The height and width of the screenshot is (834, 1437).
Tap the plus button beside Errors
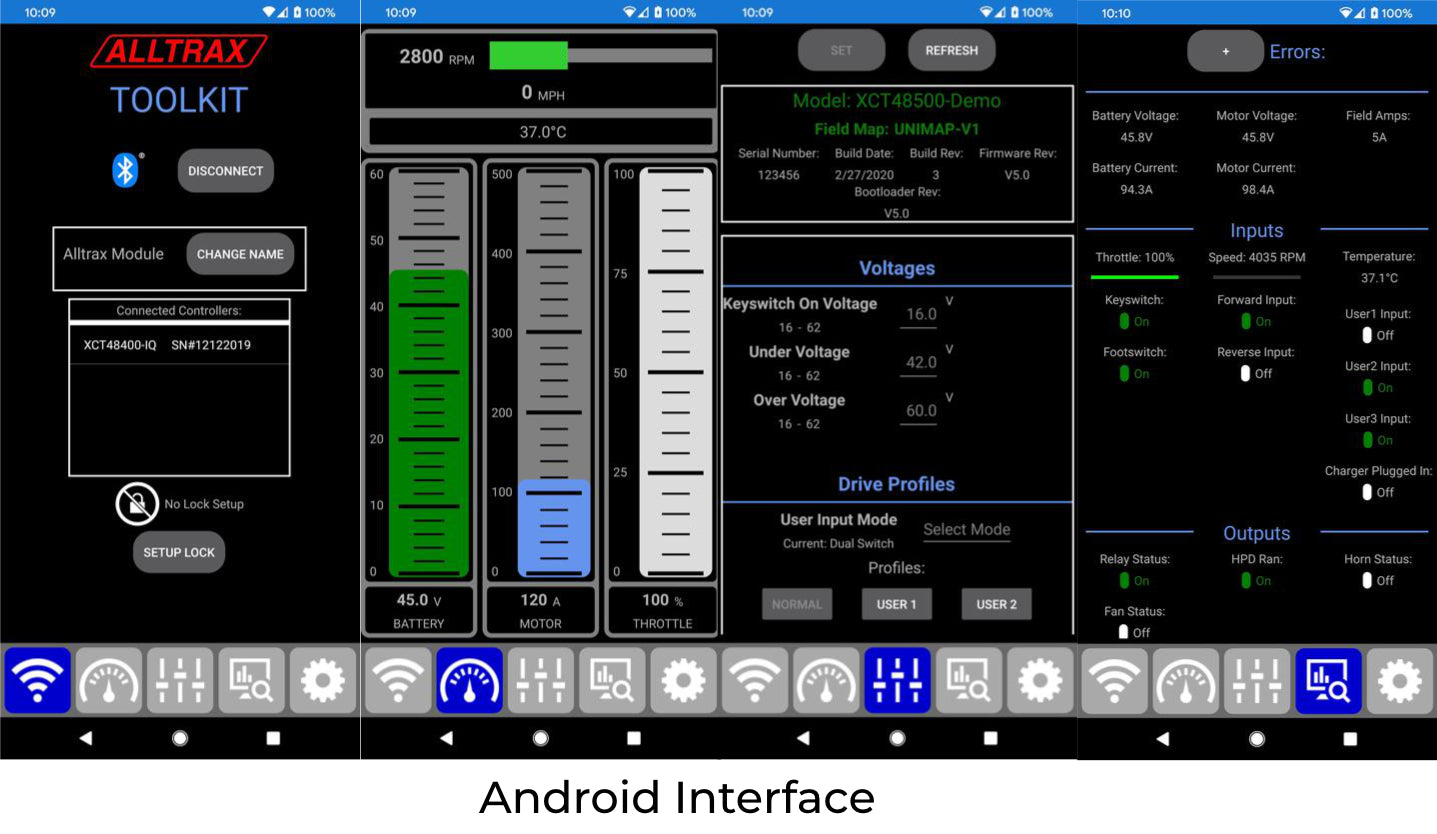click(1226, 51)
